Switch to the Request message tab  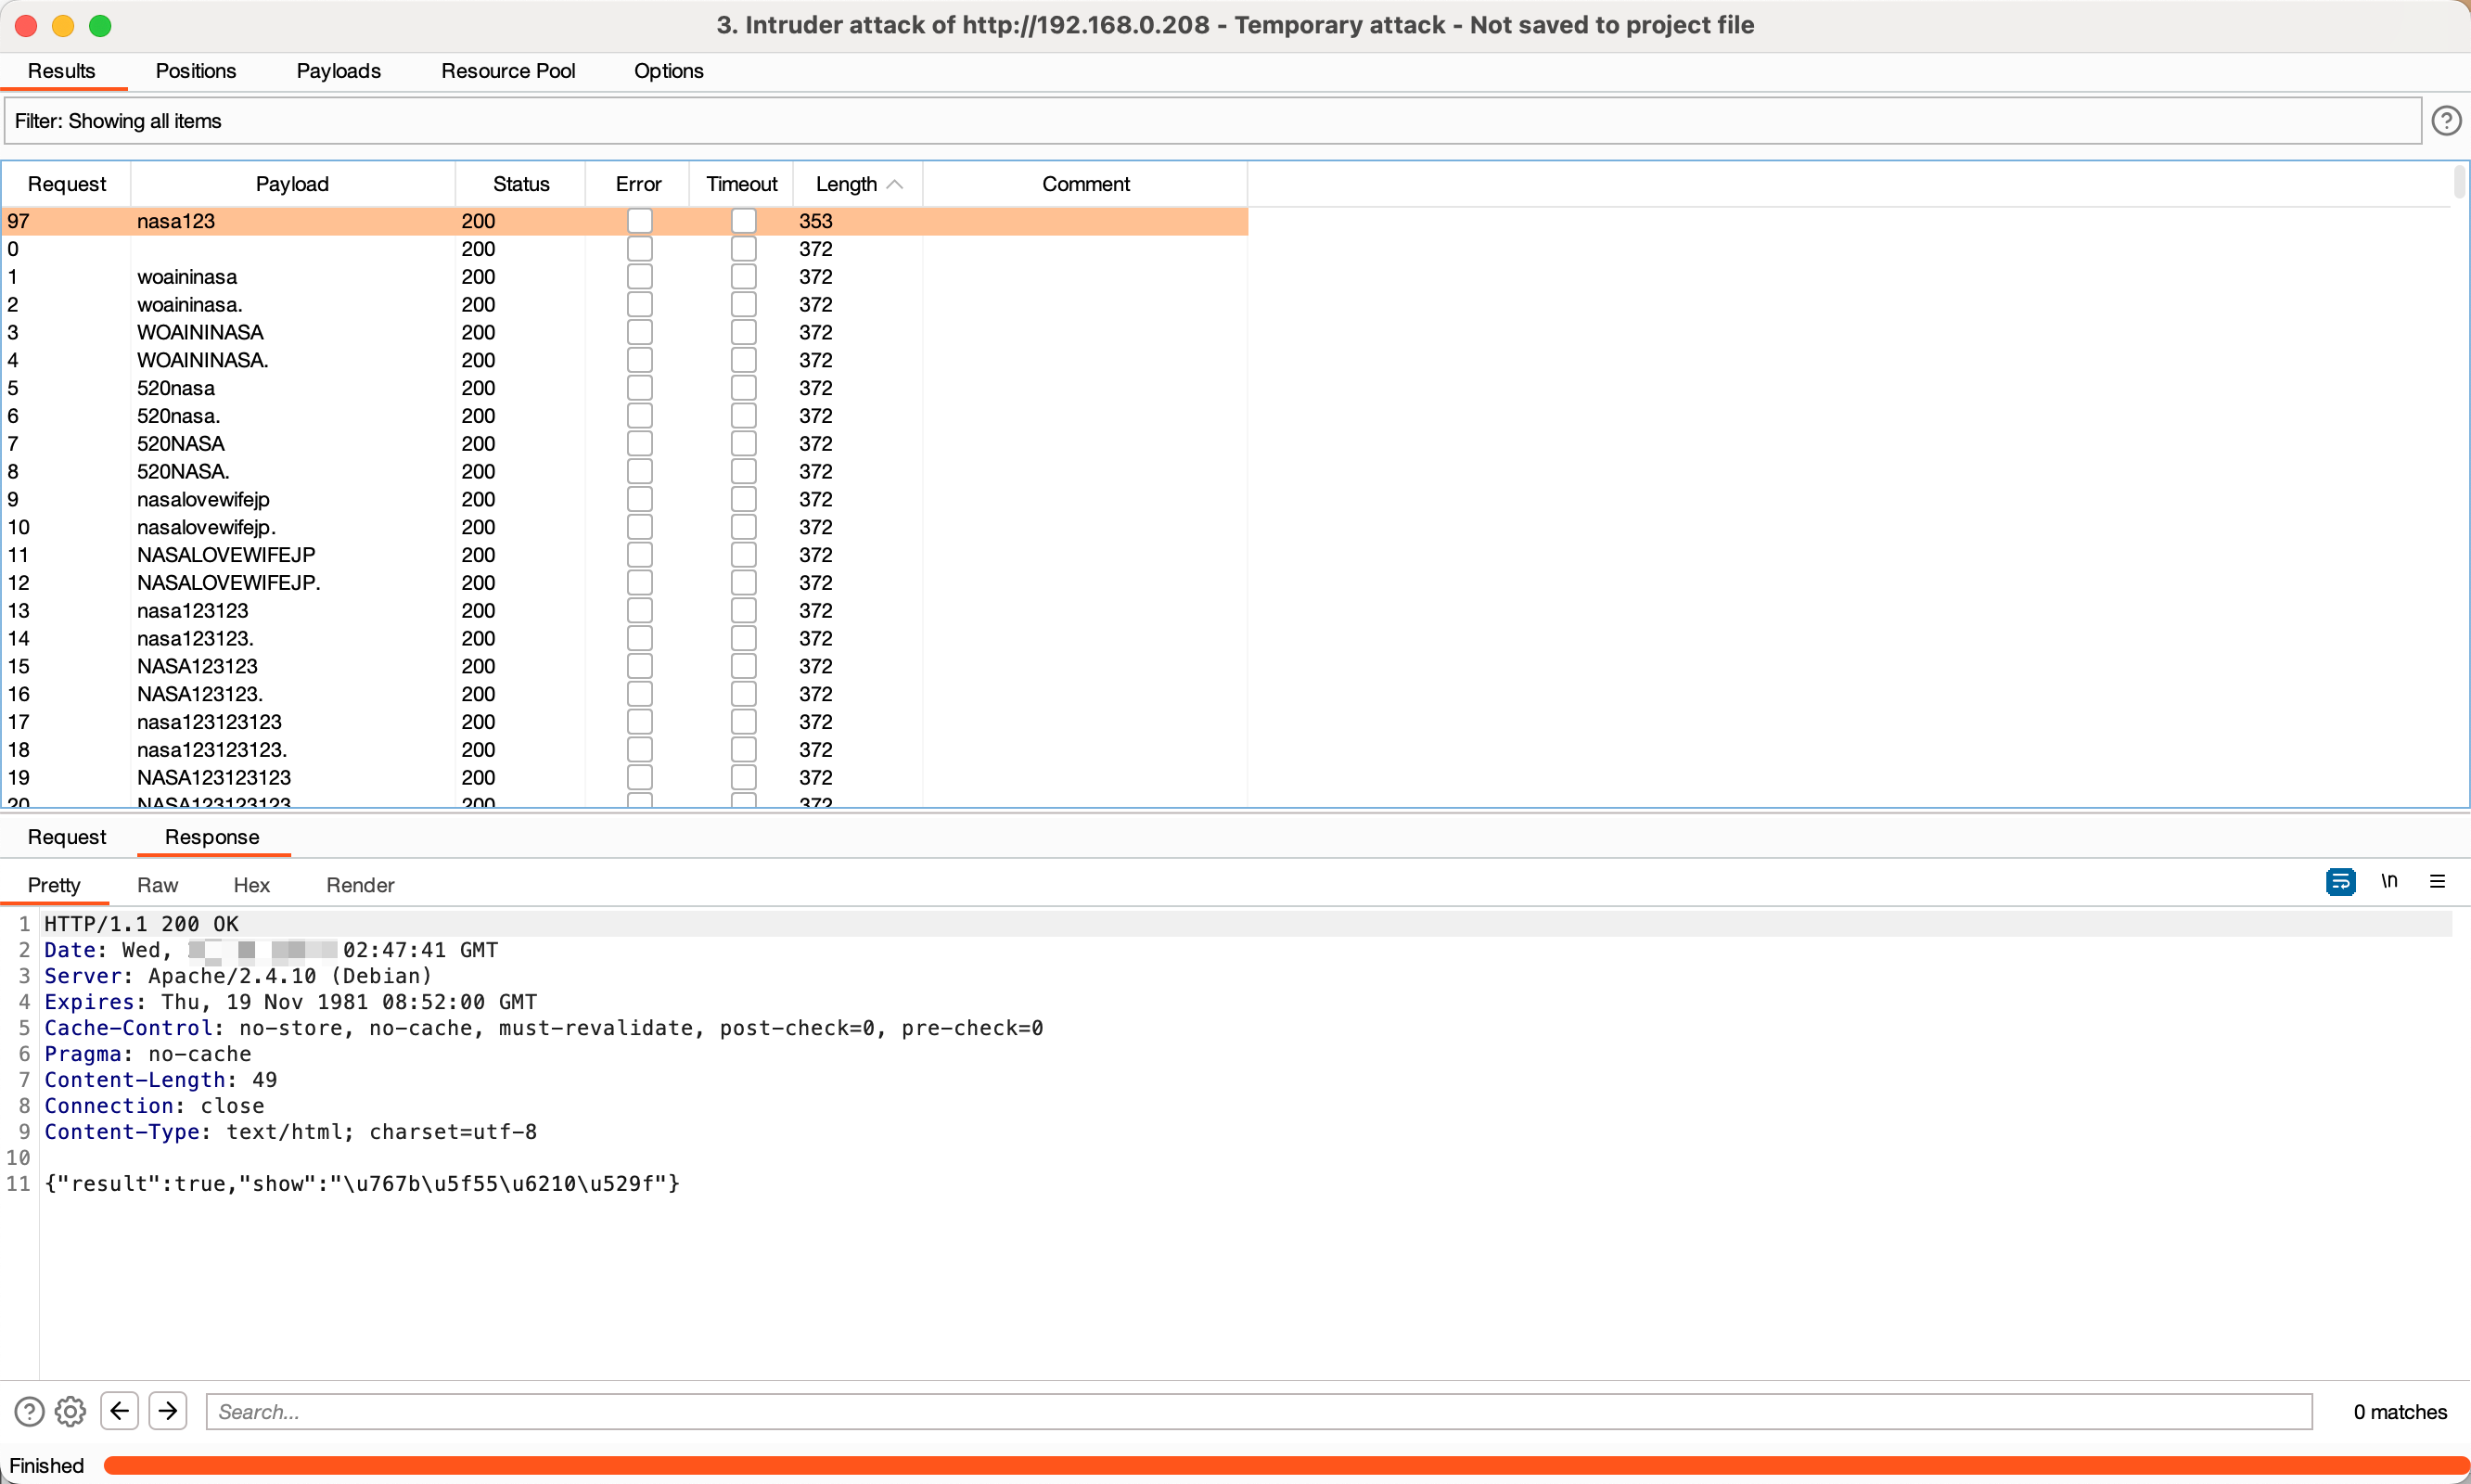tap(66, 837)
